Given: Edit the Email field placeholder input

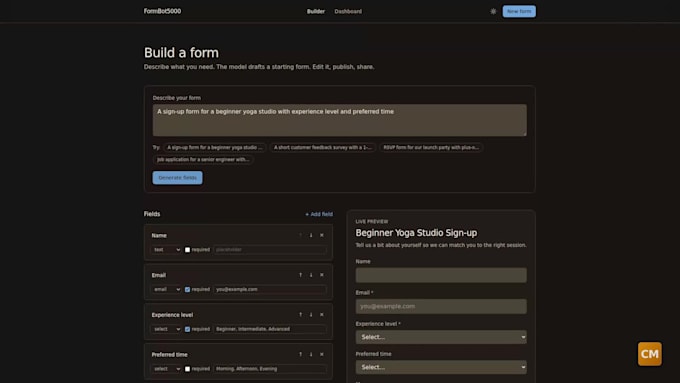Looking at the screenshot, I should [x=270, y=289].
